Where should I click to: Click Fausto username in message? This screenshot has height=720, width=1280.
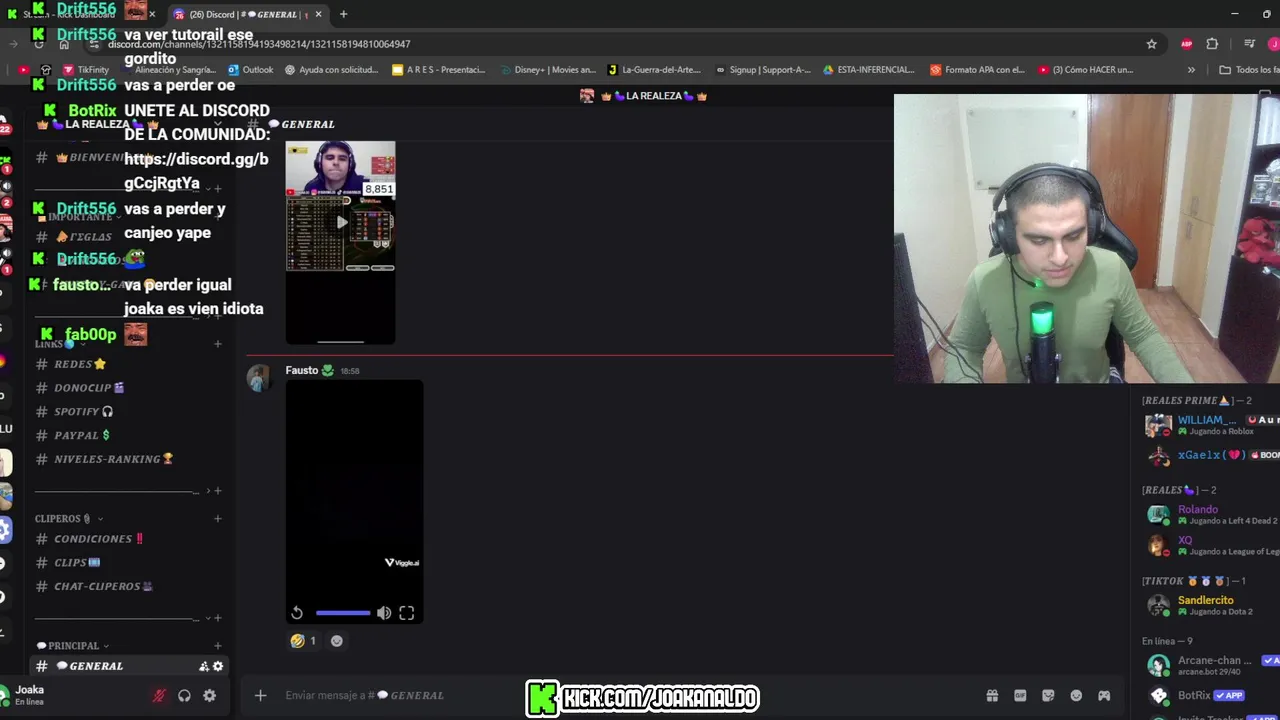tap(301, 370)
